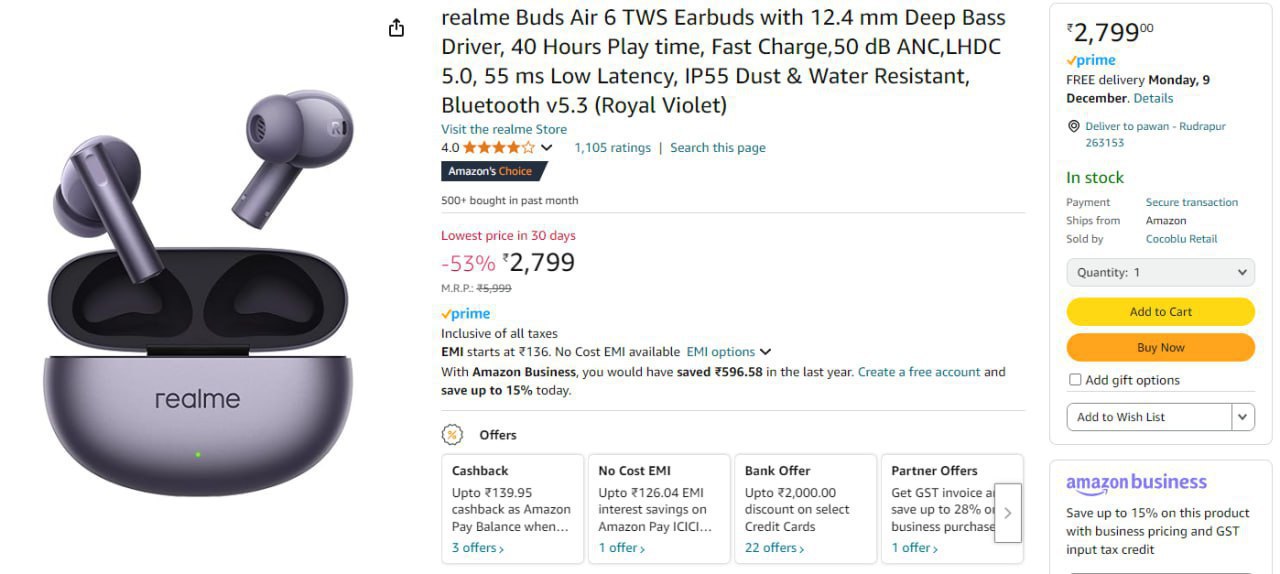Visit the realme Store link
Screen dimensions: 1280x574
(504, 129)
